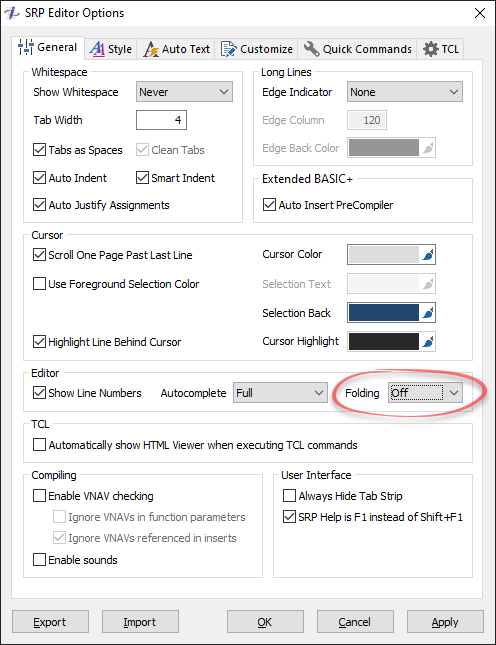
Task: Click the Auto Text lightning icon
Action: (151, 49)
